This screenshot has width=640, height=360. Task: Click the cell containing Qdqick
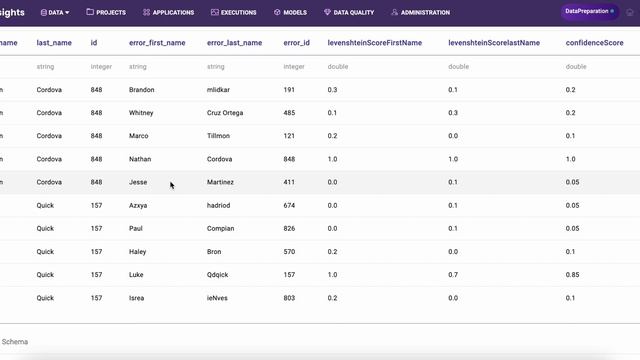coord(218,275)
